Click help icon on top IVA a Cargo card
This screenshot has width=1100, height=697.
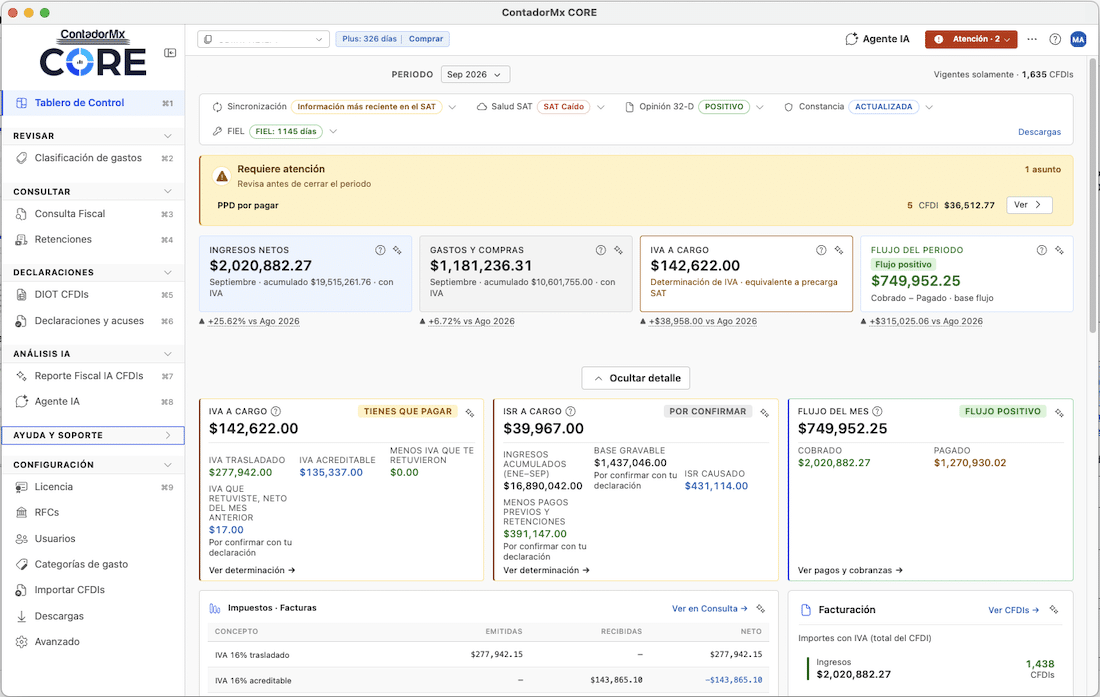point(821,250)
